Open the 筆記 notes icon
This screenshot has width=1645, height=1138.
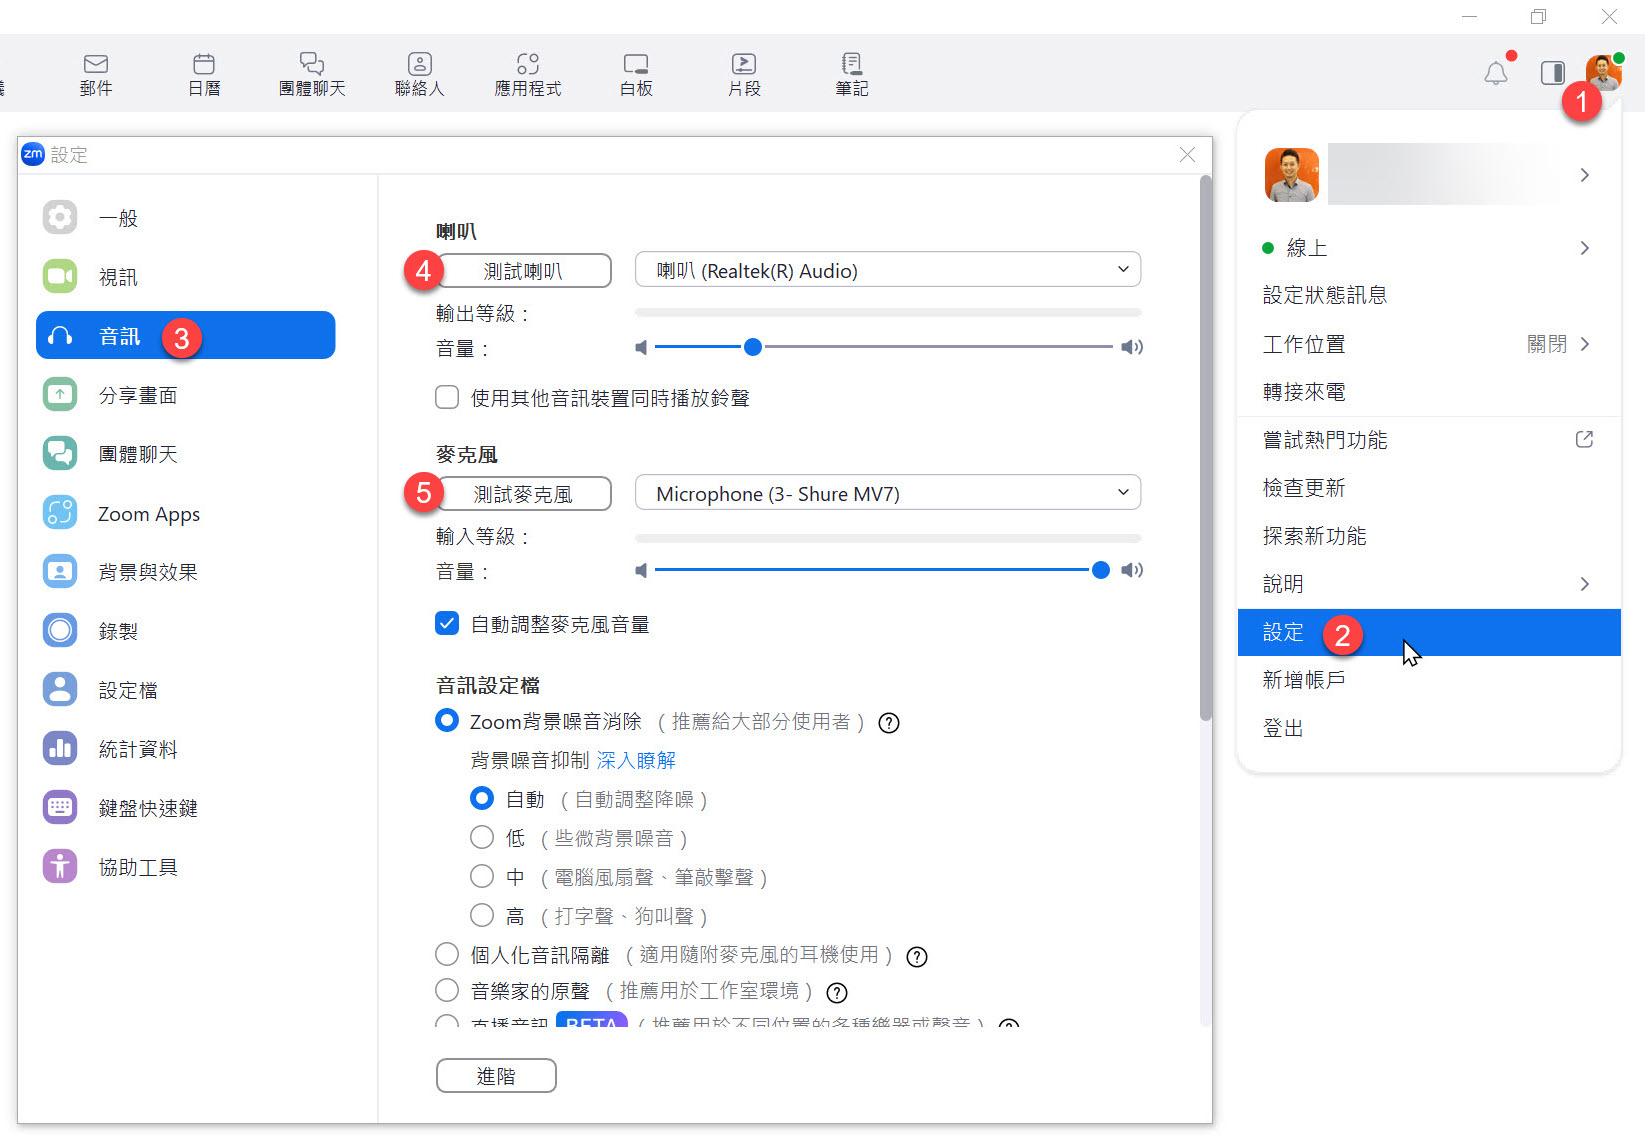click(851, 72)
